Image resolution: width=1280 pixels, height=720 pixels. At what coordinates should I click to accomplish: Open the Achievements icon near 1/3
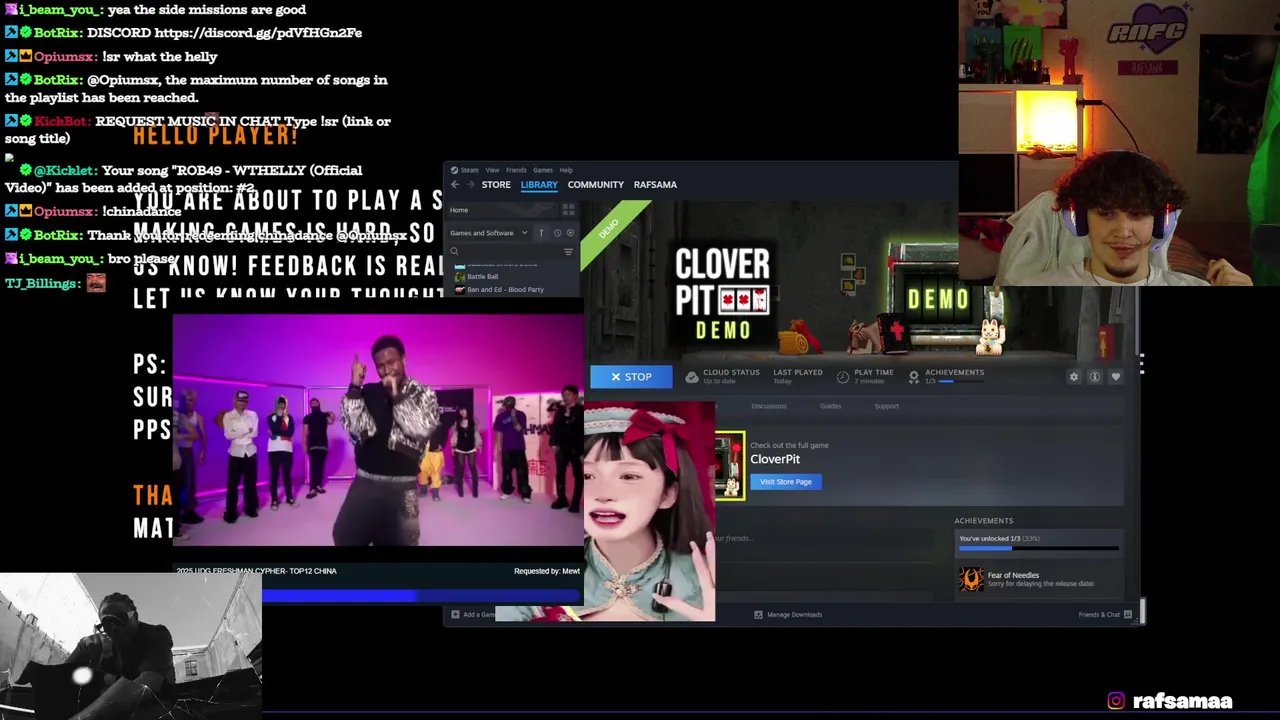click(913, 377)
